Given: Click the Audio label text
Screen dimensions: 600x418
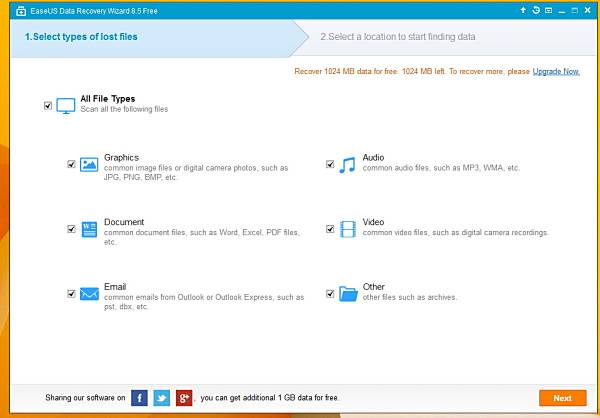Looking at the screenshot, I should click(373, 157).
